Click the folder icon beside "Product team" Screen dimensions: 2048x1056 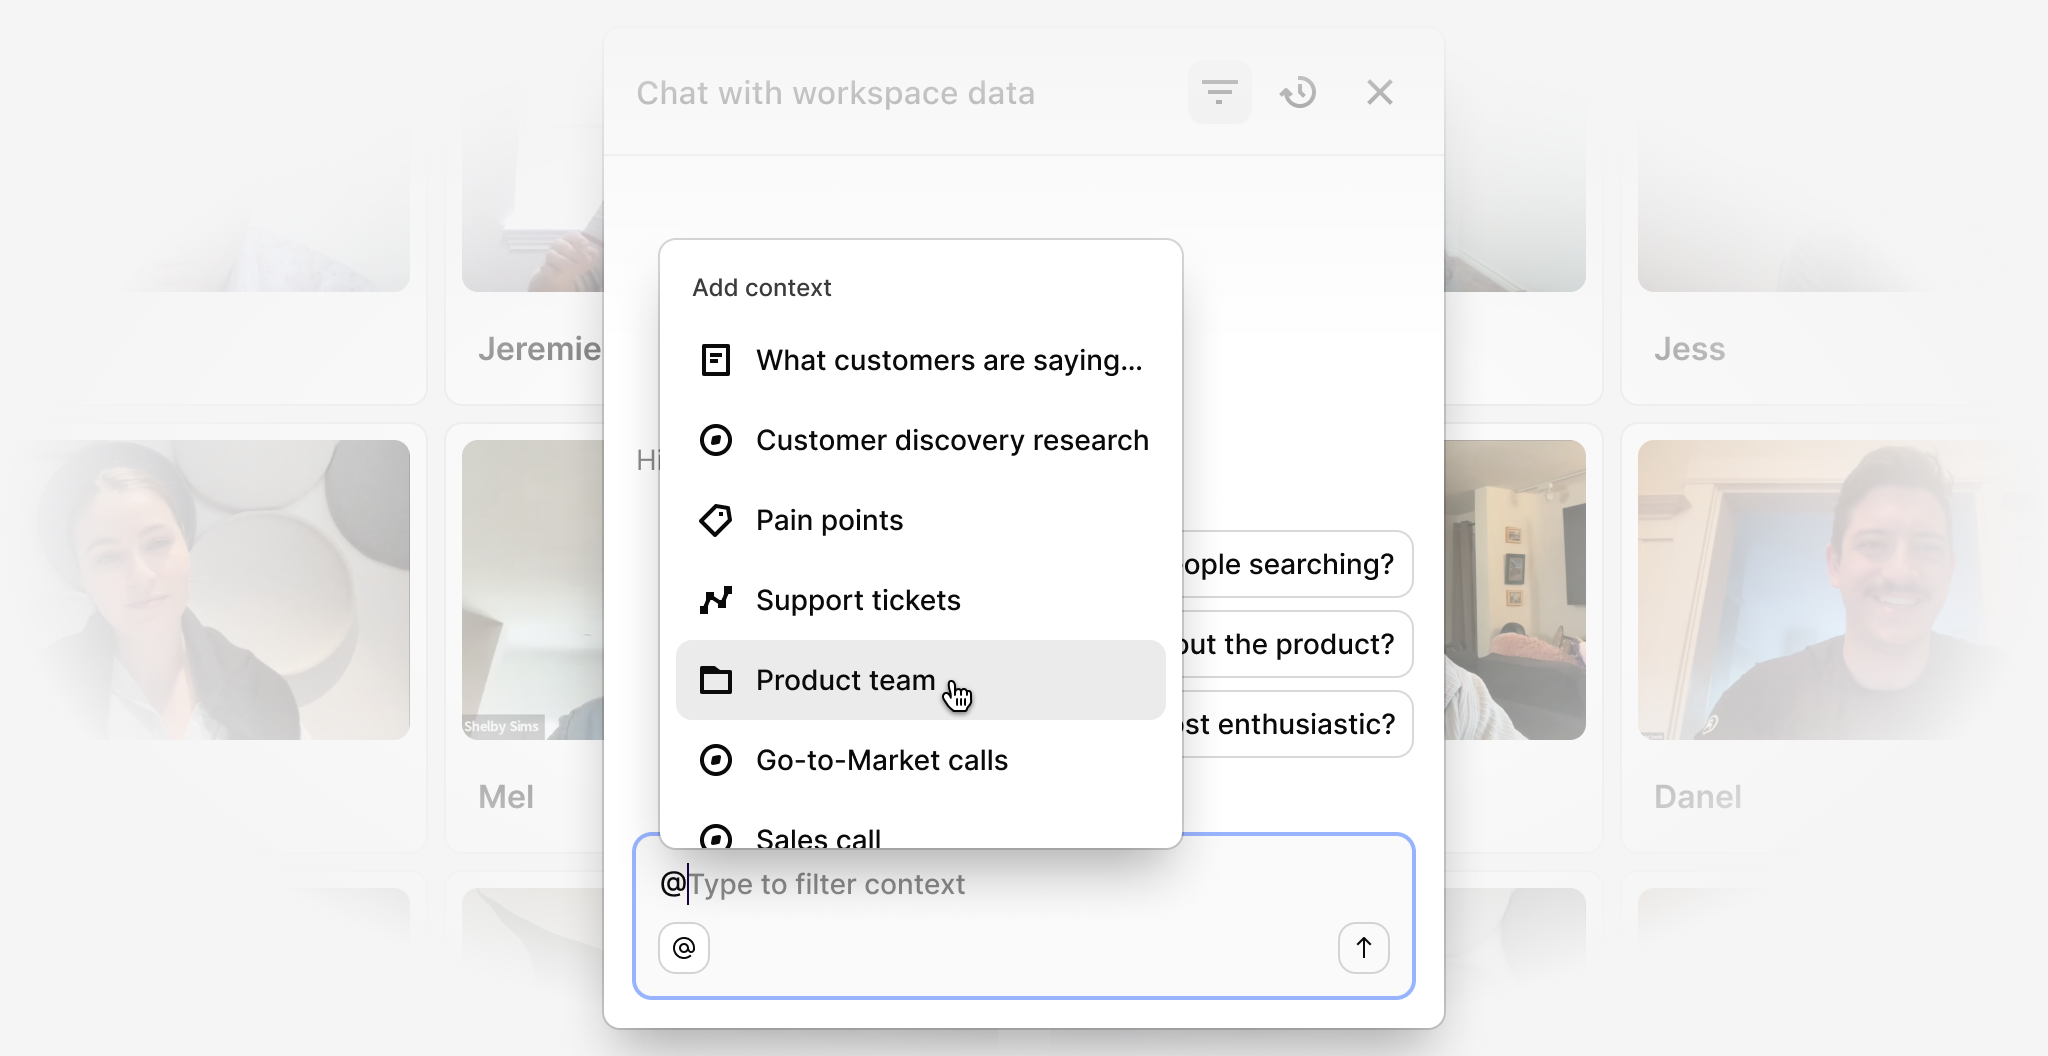point(715,680)
